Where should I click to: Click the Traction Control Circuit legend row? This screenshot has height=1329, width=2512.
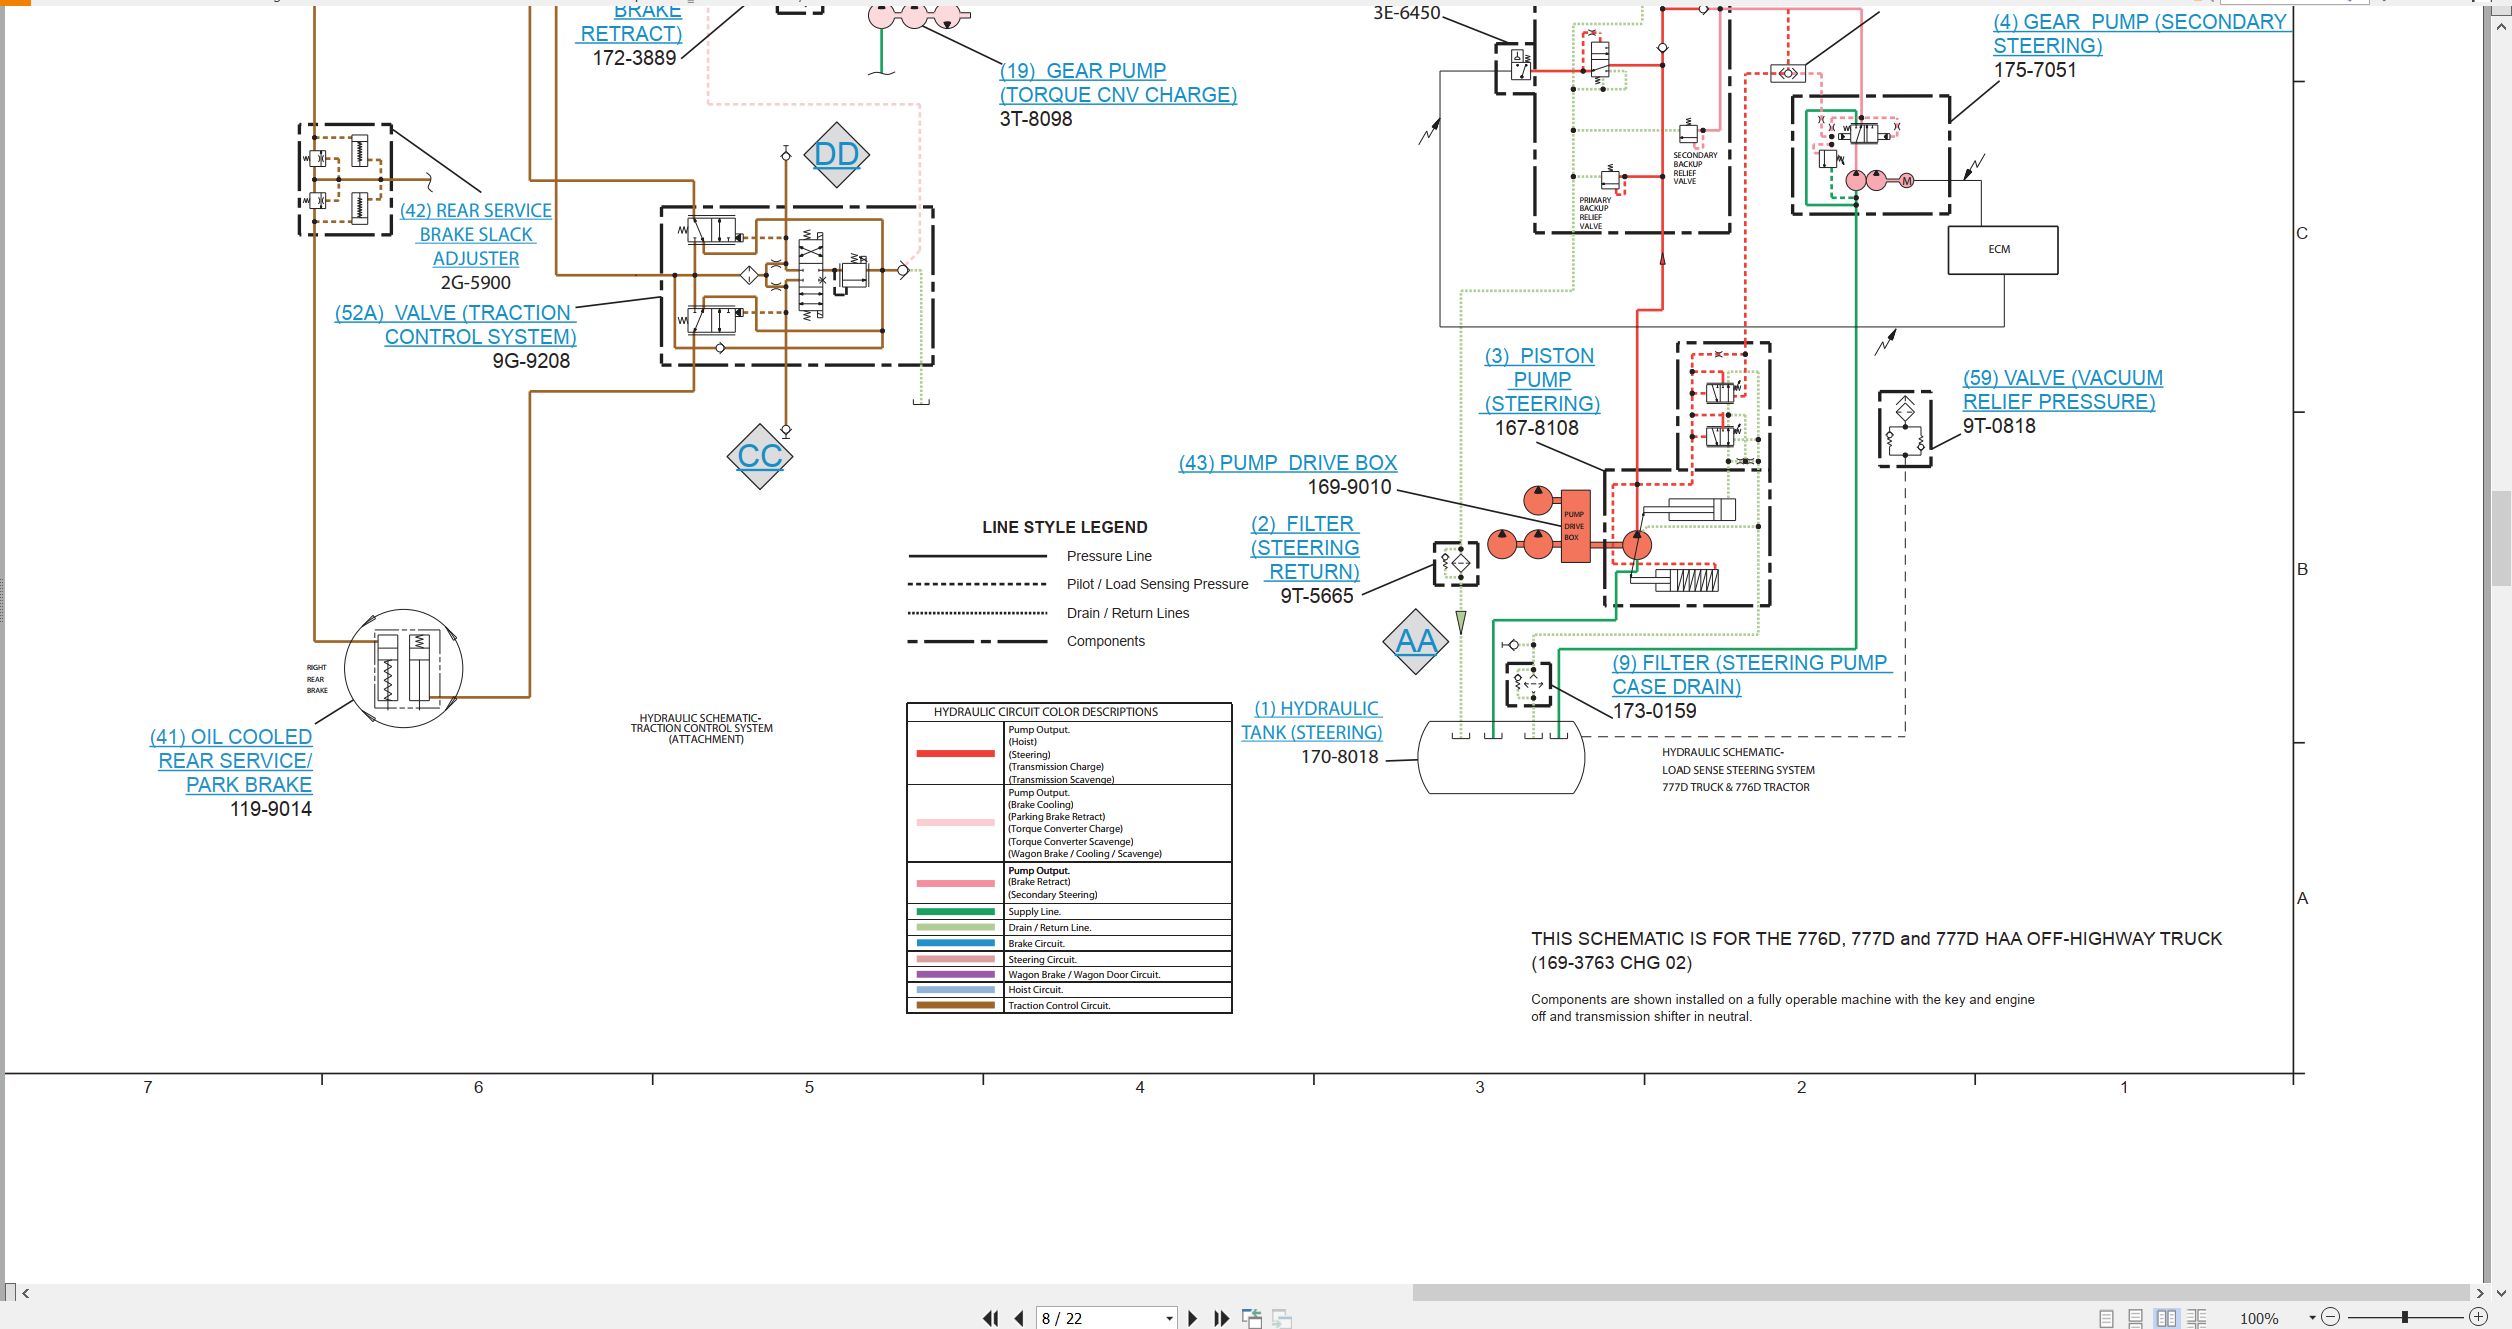point(1069,1006)
